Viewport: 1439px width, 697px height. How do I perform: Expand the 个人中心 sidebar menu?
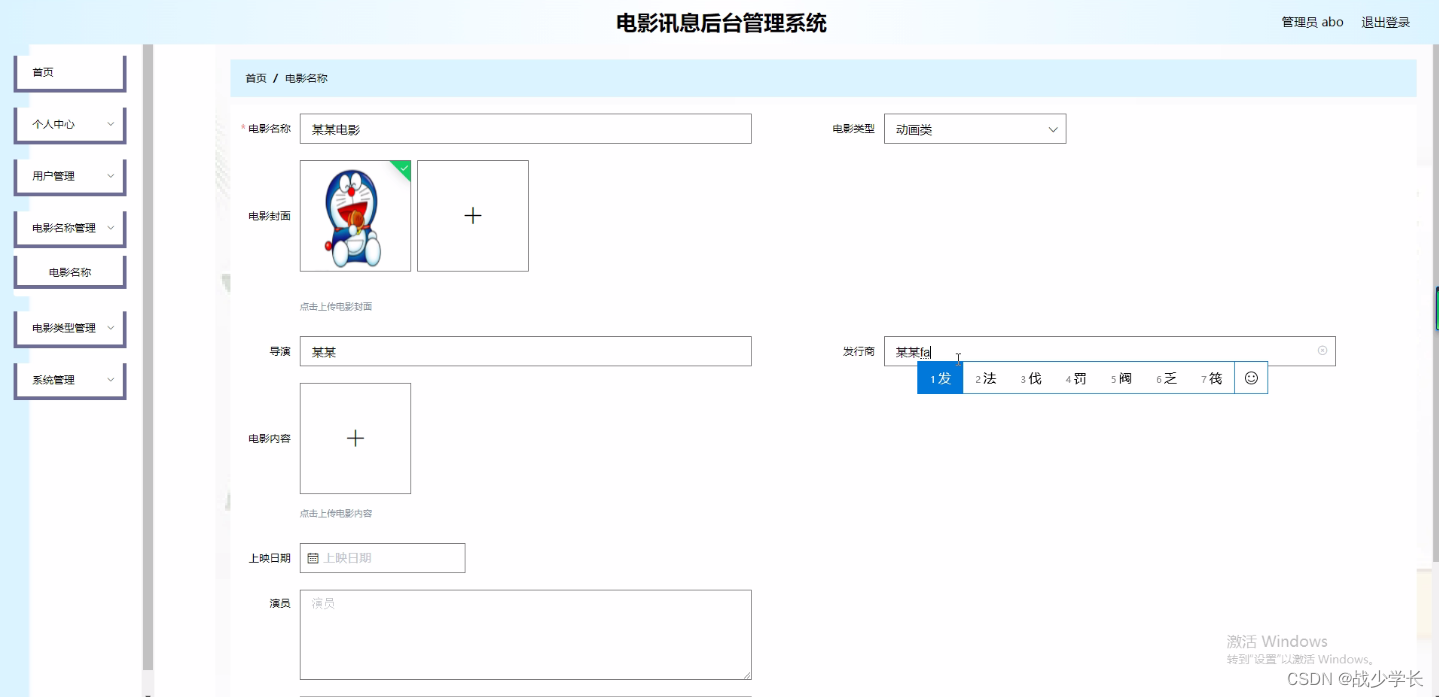pyautogui.click(x=69, y=125)
